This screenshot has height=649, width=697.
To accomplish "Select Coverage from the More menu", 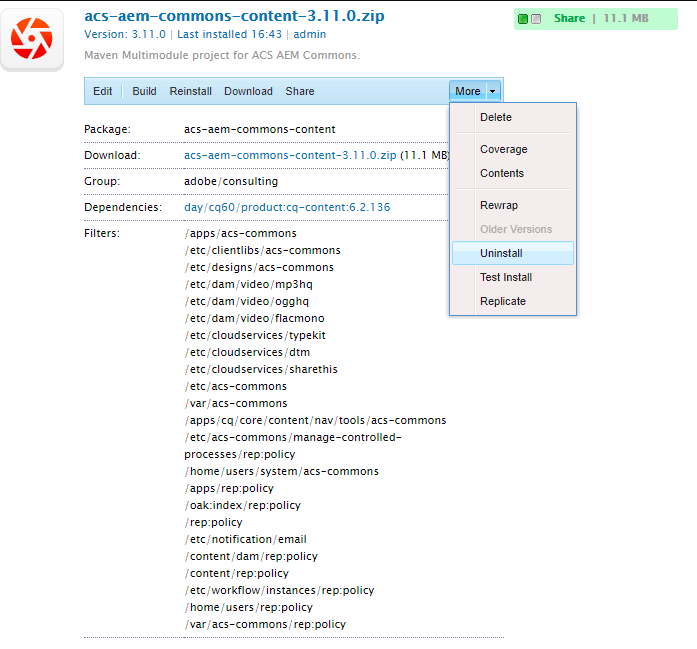I will 513,149.
